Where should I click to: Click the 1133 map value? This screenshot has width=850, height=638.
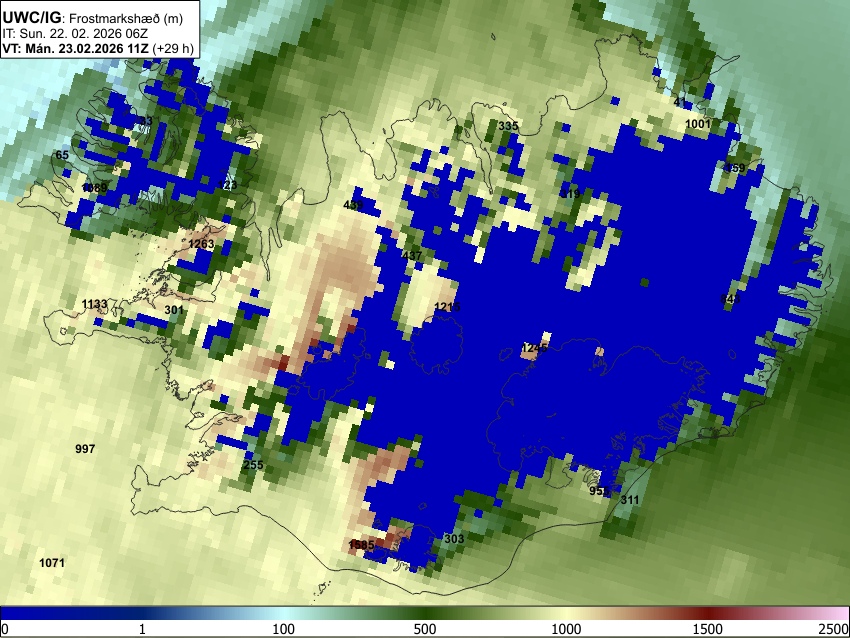94,304
